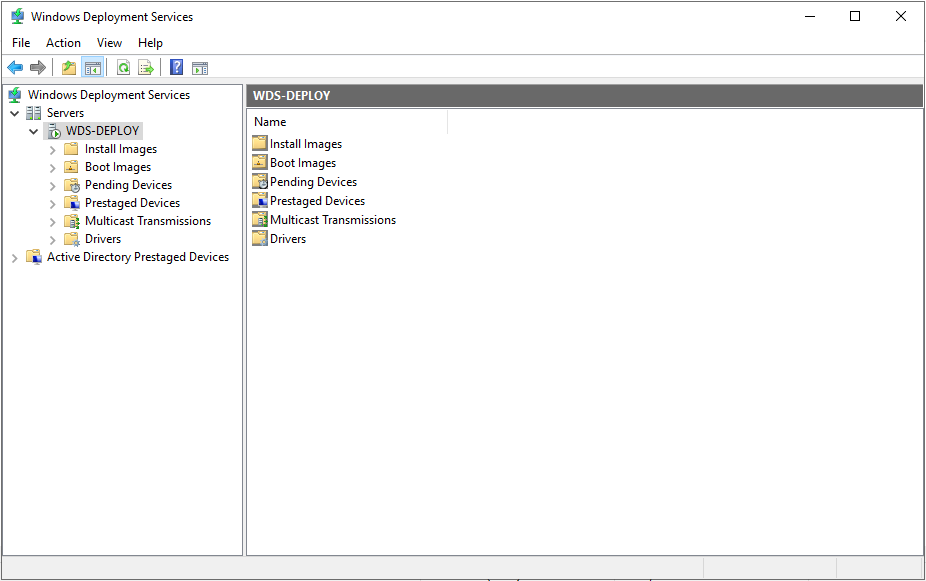The height and width of the screenshot is (581, 926).
Task: Open the Action menu
Action: click(x=63, y=43)
